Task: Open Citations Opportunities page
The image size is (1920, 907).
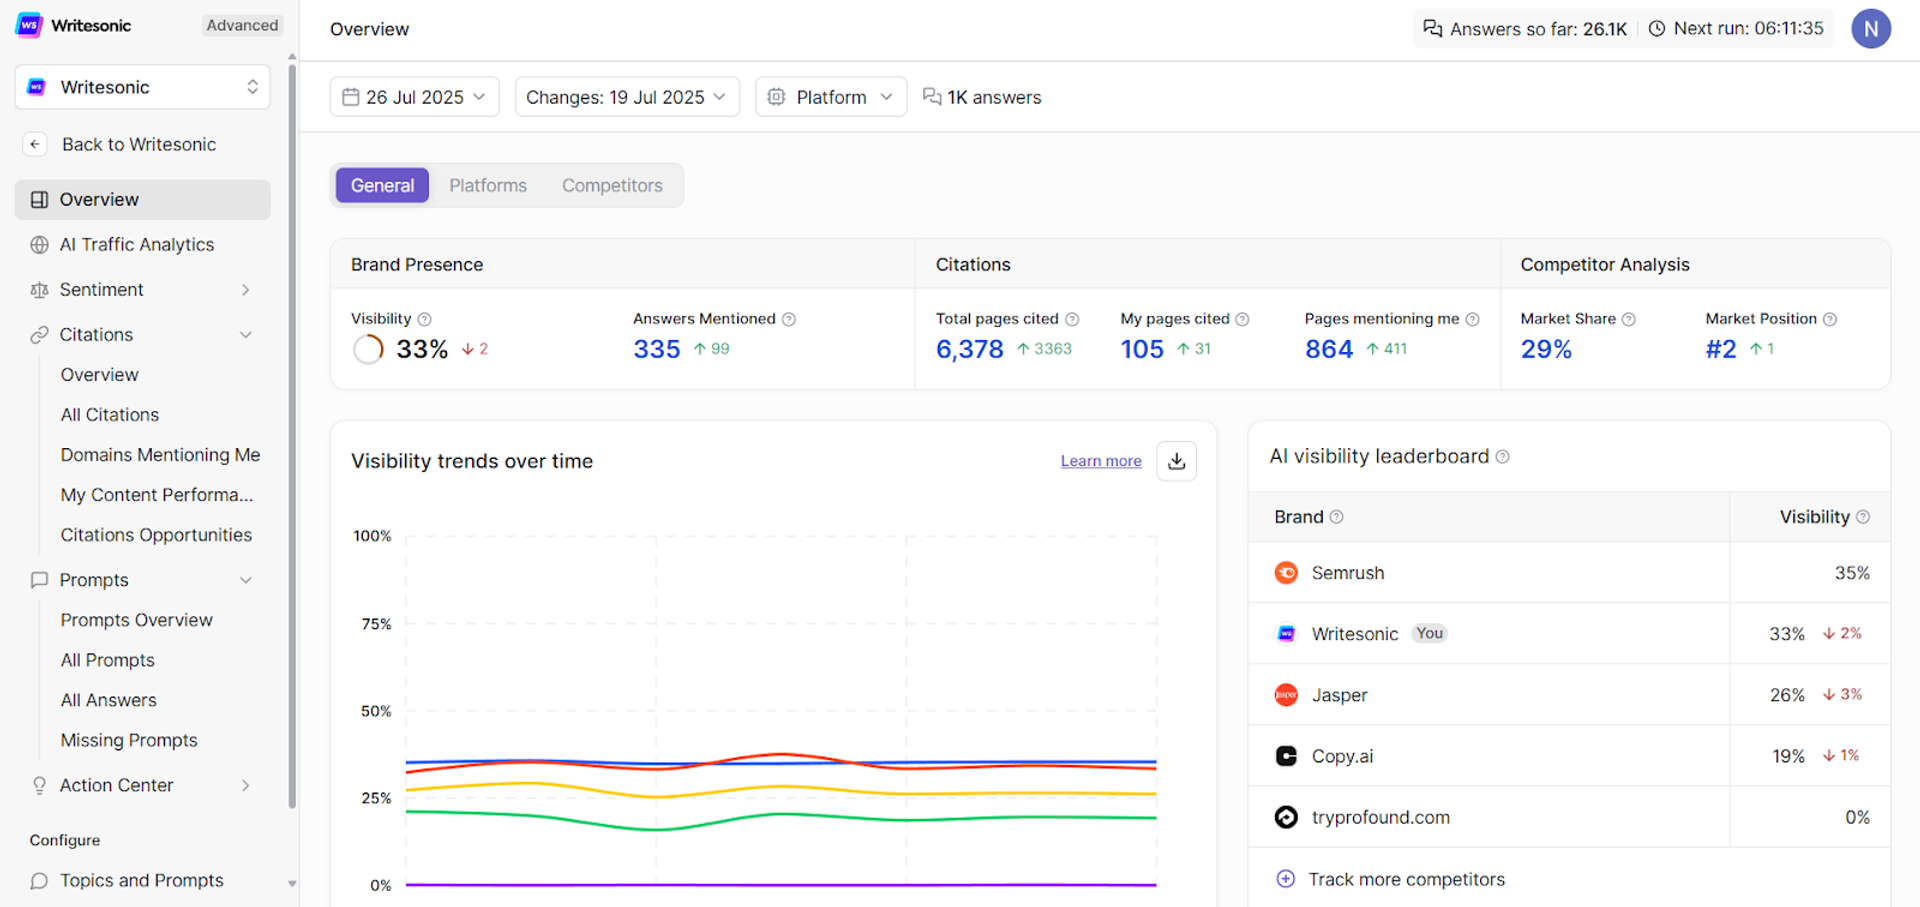Action: pyautogui.click(x=156, y=535)
